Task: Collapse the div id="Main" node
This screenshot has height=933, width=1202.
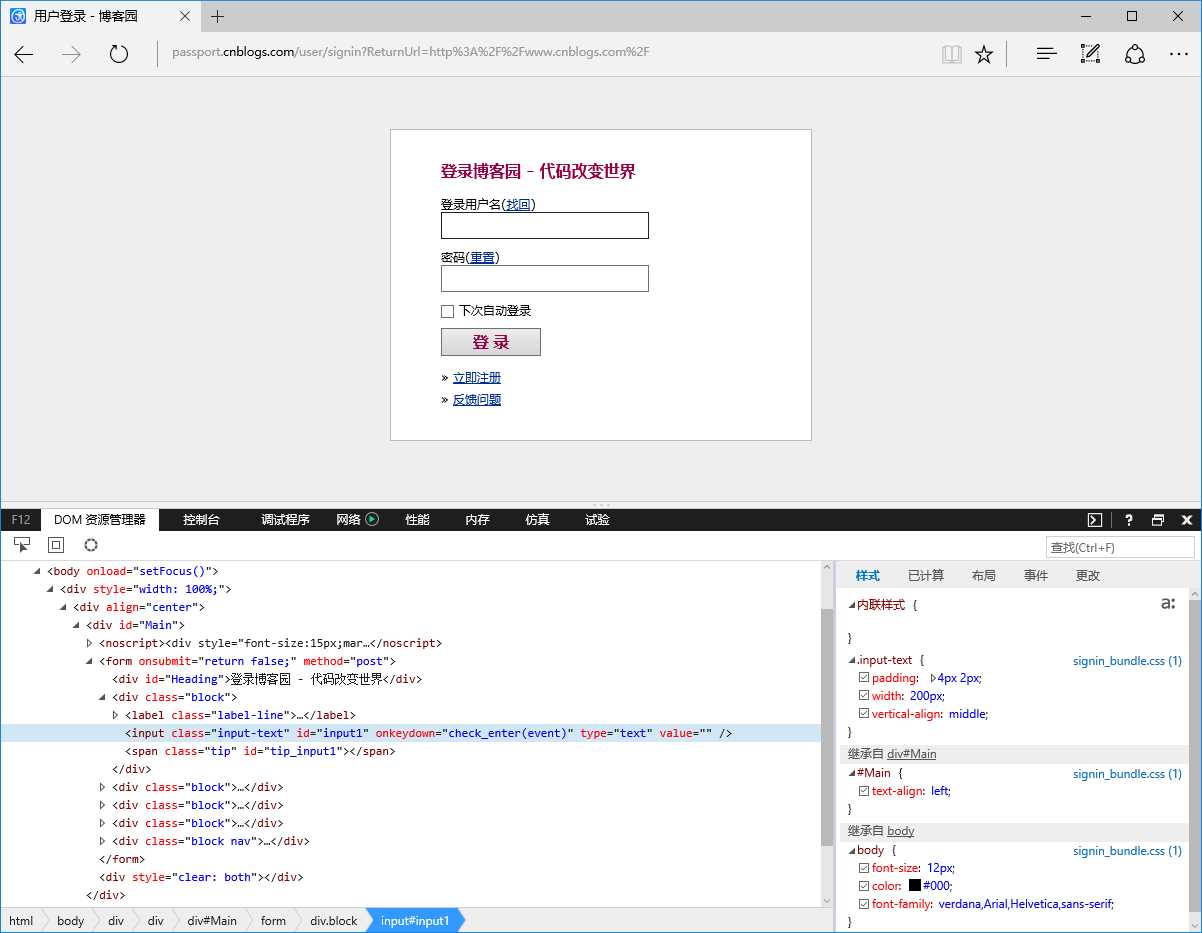Action: click(x=76, y=625)
